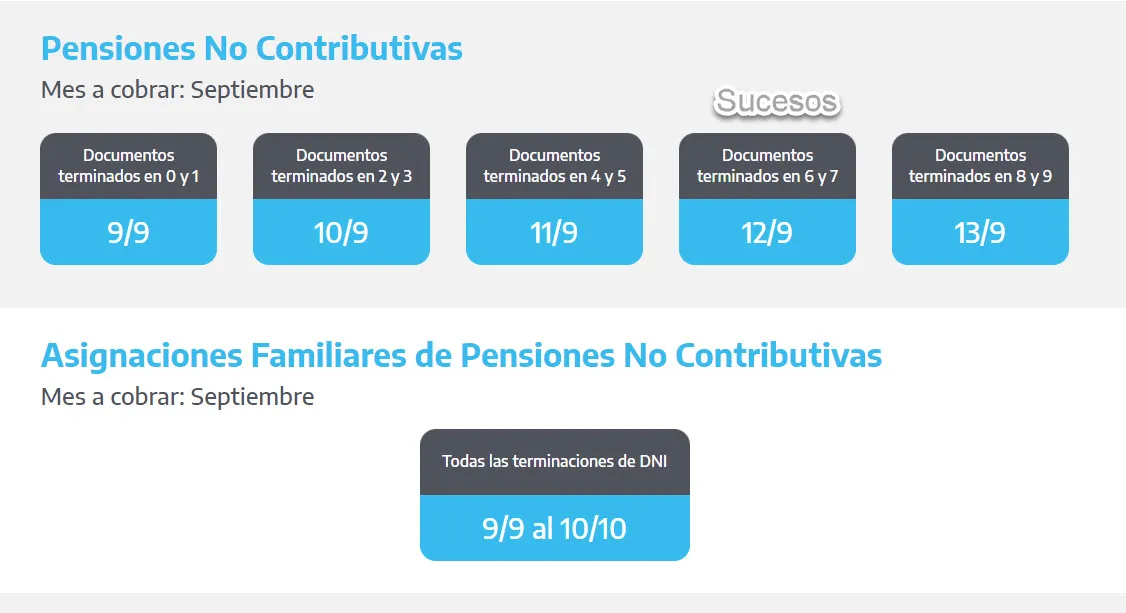
Task: Click the "Pensiones No Contributivas" heading
Action: point(251,48)
